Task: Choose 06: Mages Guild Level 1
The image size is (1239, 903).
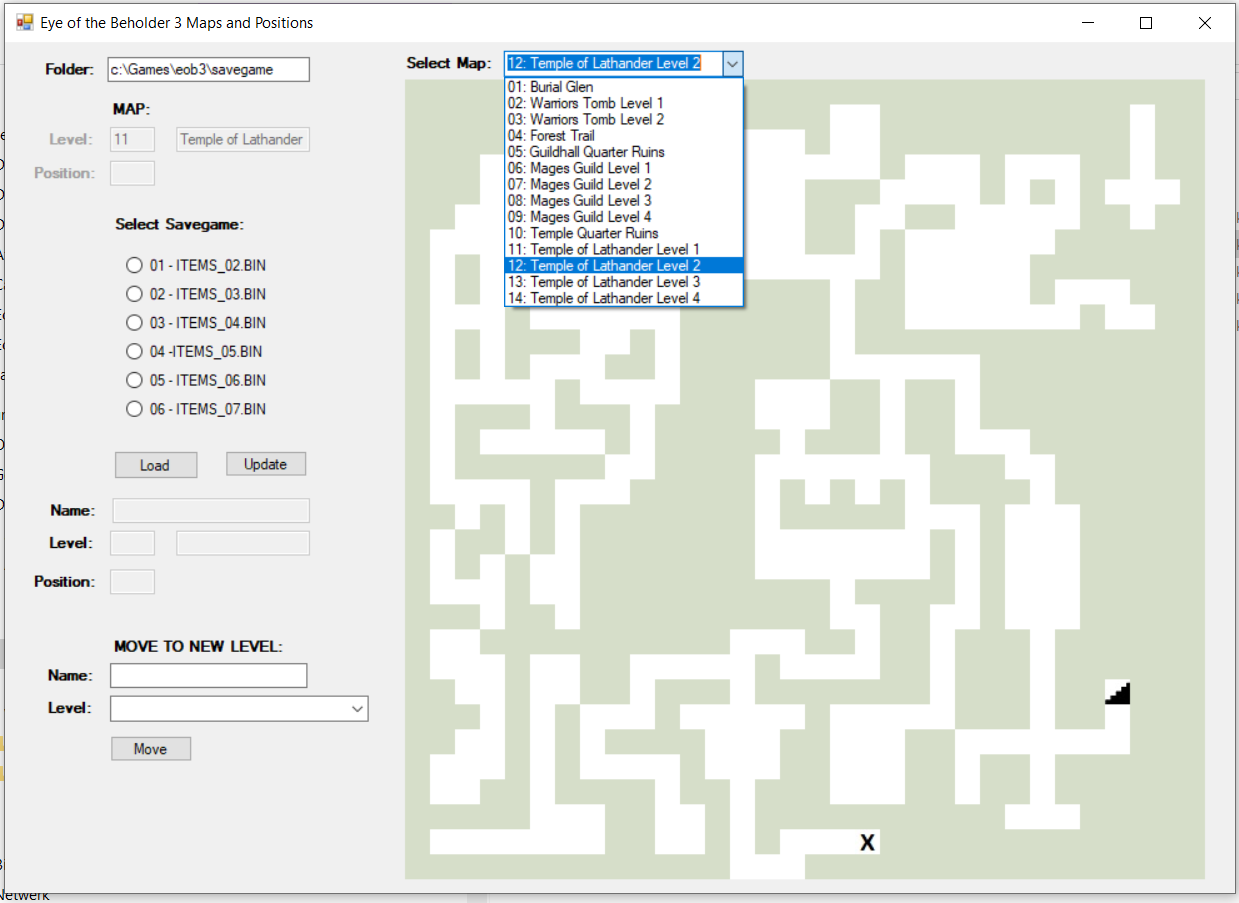Action: click(624, 168)
